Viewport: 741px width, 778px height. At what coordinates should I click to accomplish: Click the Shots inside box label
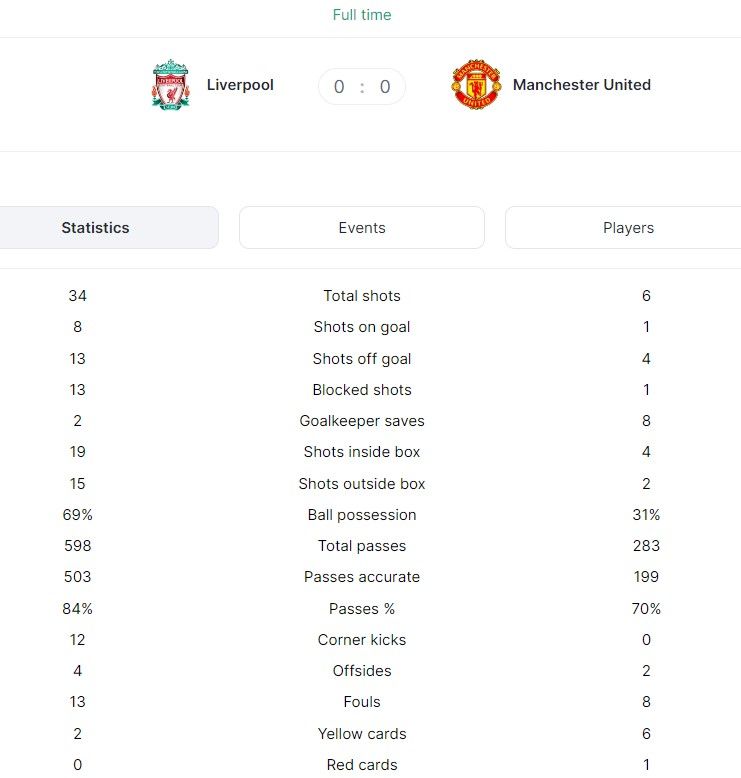pyautogui.click(x=362, y=452)
